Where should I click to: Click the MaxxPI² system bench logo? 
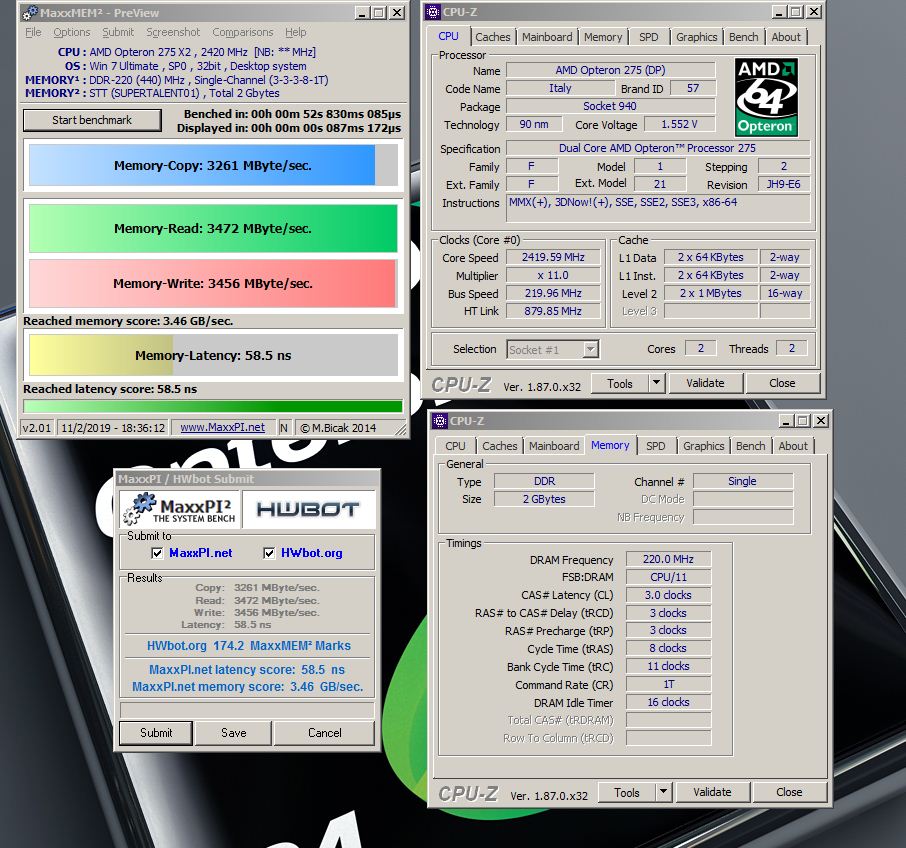180,509
